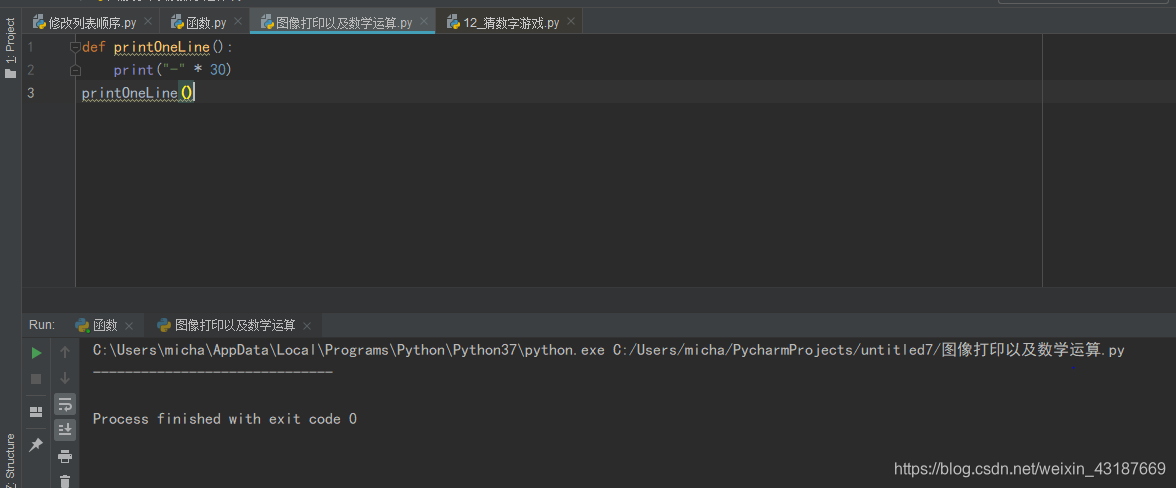
Task: Toggle Scroll to End in console
Action: pos(65,430)
